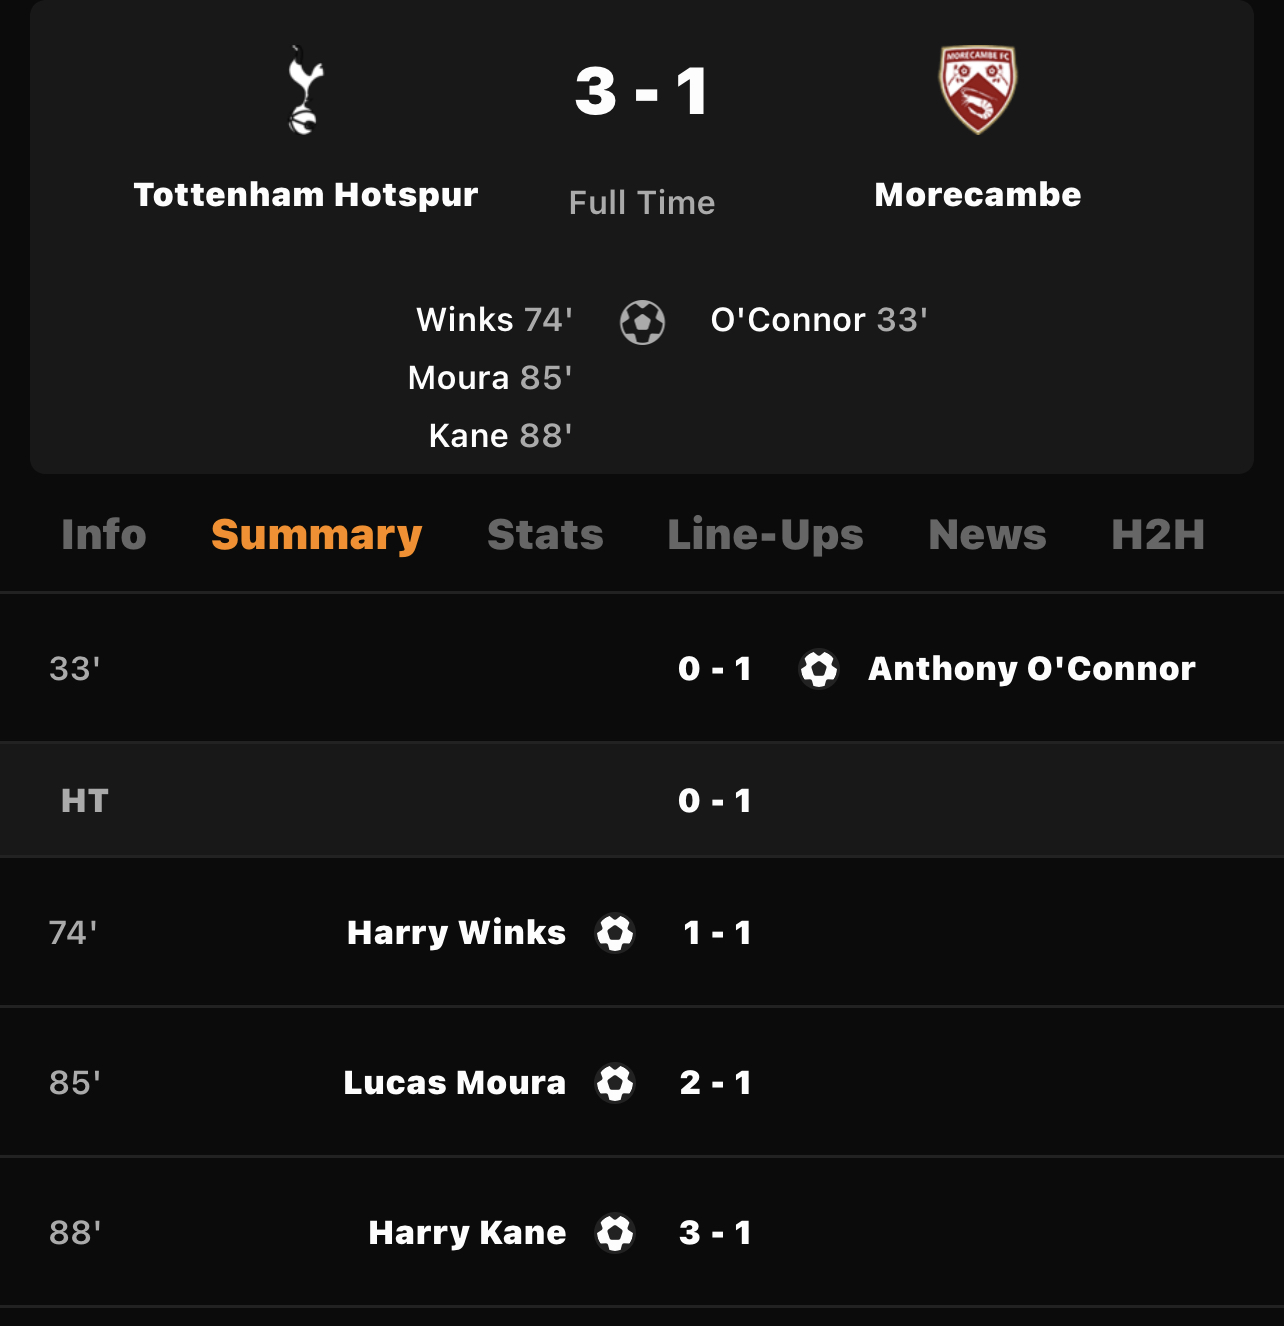Click goal ball icon next to Harry Kane
This screenshot has height=1326, width=1284.
(x=615, y=1233)
